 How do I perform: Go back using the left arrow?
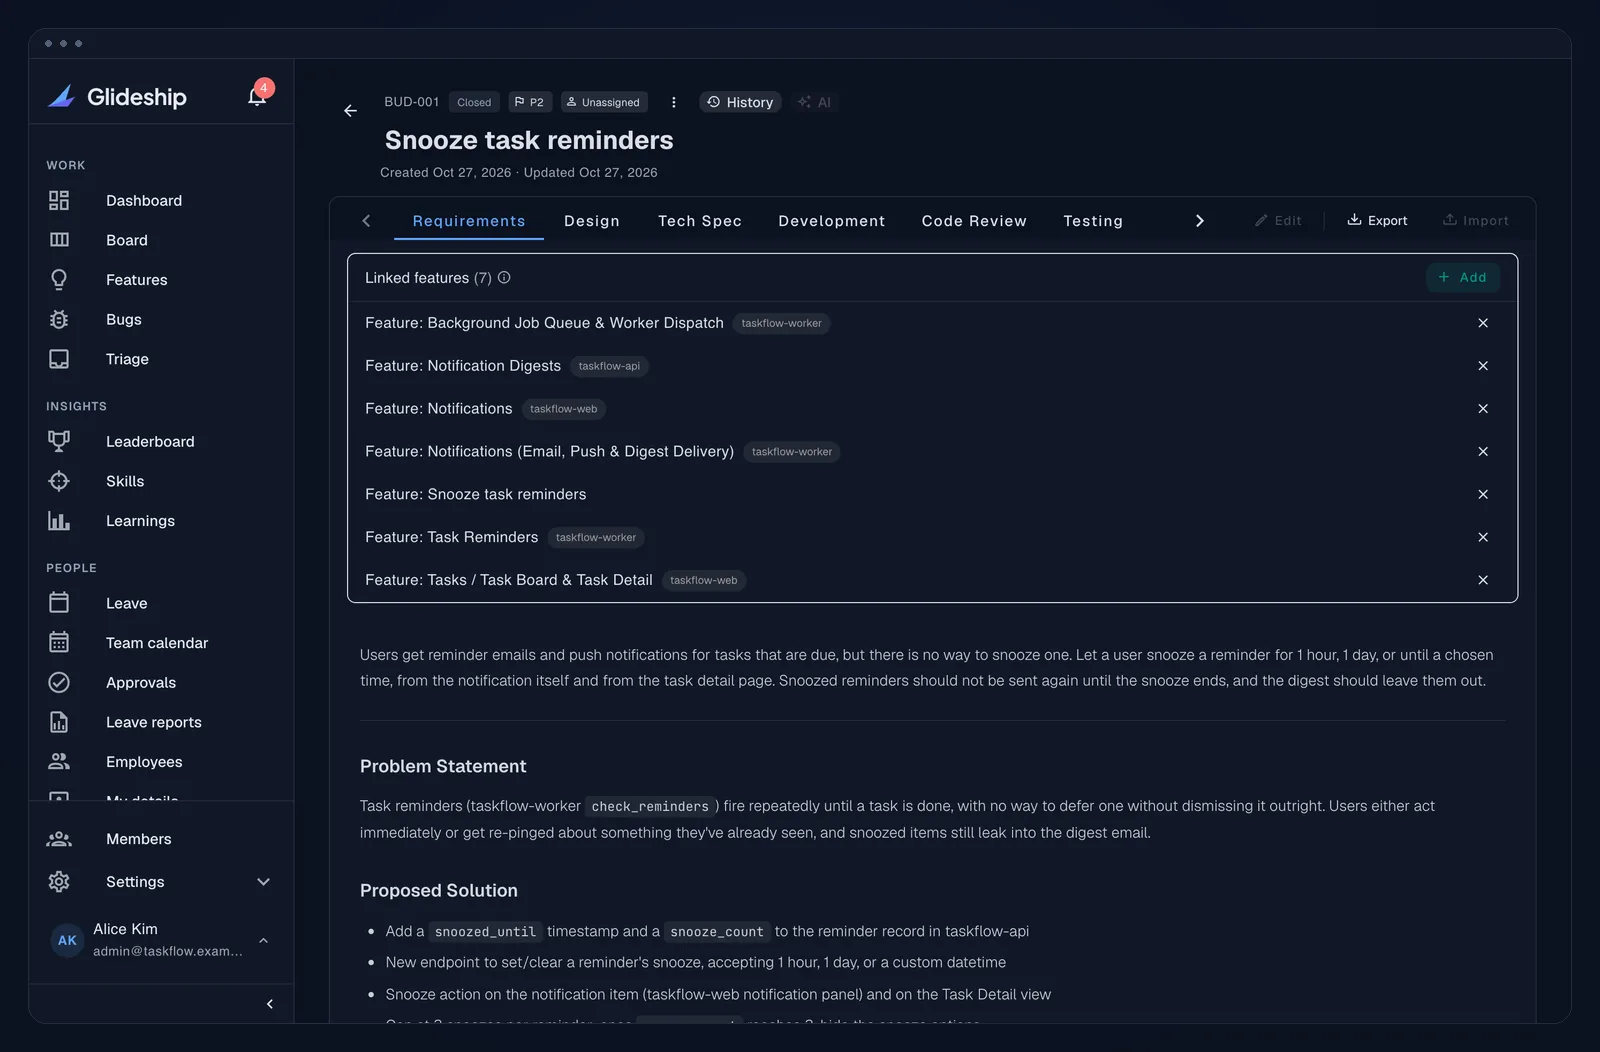point(350,111)
